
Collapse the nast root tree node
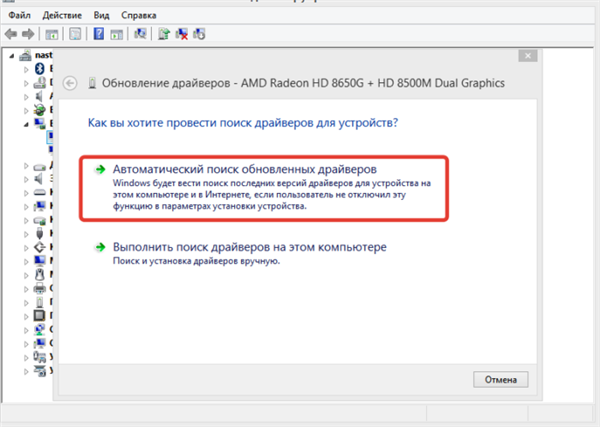pos(12,56)
